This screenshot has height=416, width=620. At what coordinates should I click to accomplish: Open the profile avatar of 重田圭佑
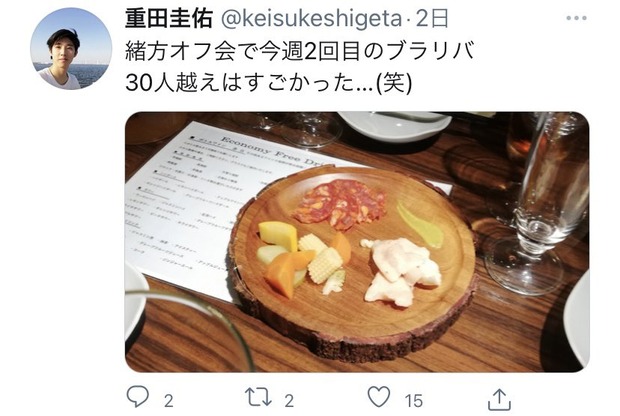71,49
